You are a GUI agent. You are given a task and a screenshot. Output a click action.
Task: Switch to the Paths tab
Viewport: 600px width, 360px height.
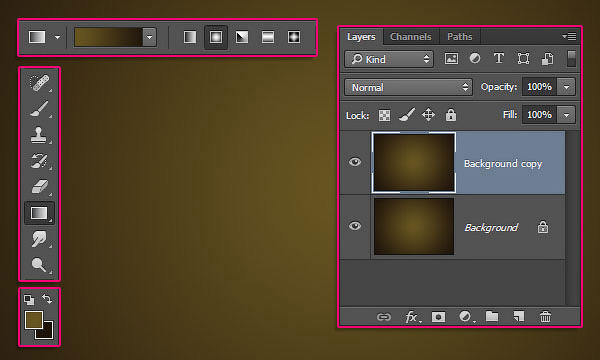click(460, 37)
